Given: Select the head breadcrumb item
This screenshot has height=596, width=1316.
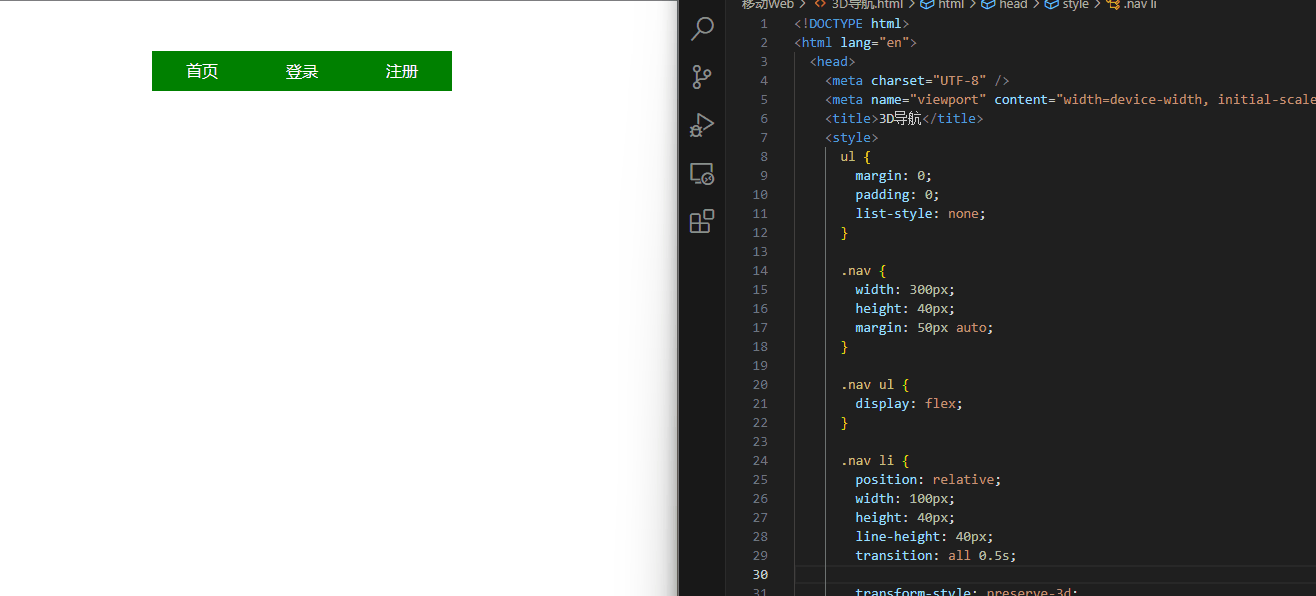Looking at the screenshot, I should [1012, 5].
